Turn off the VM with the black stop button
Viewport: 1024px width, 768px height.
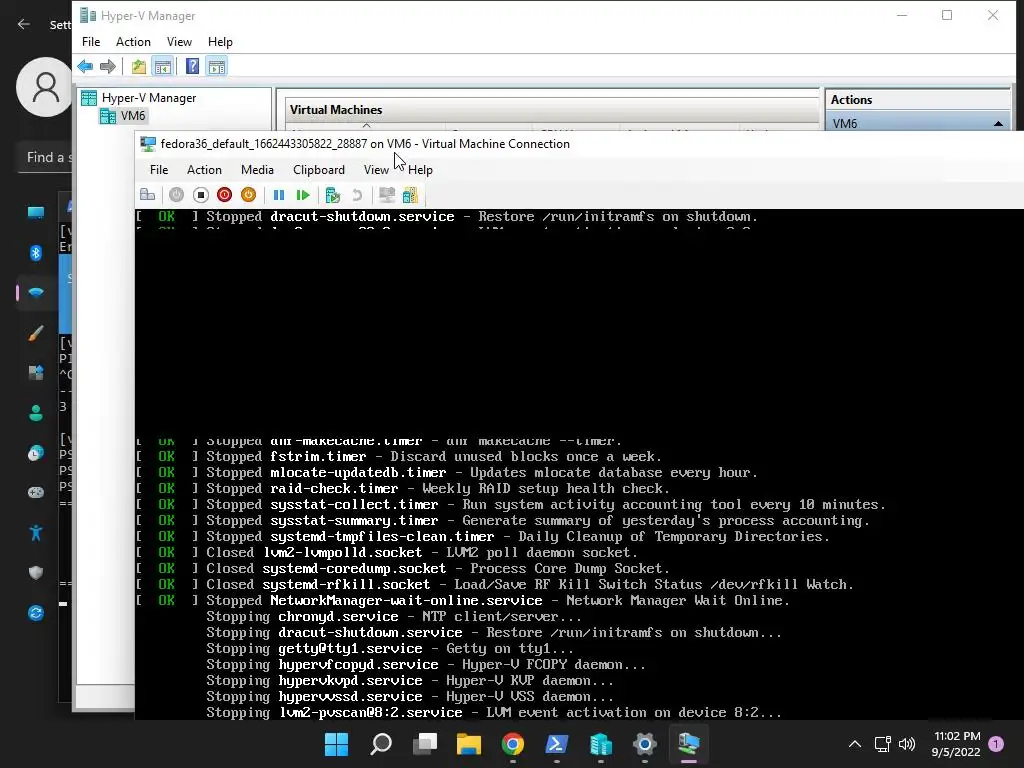coord(200,195)
